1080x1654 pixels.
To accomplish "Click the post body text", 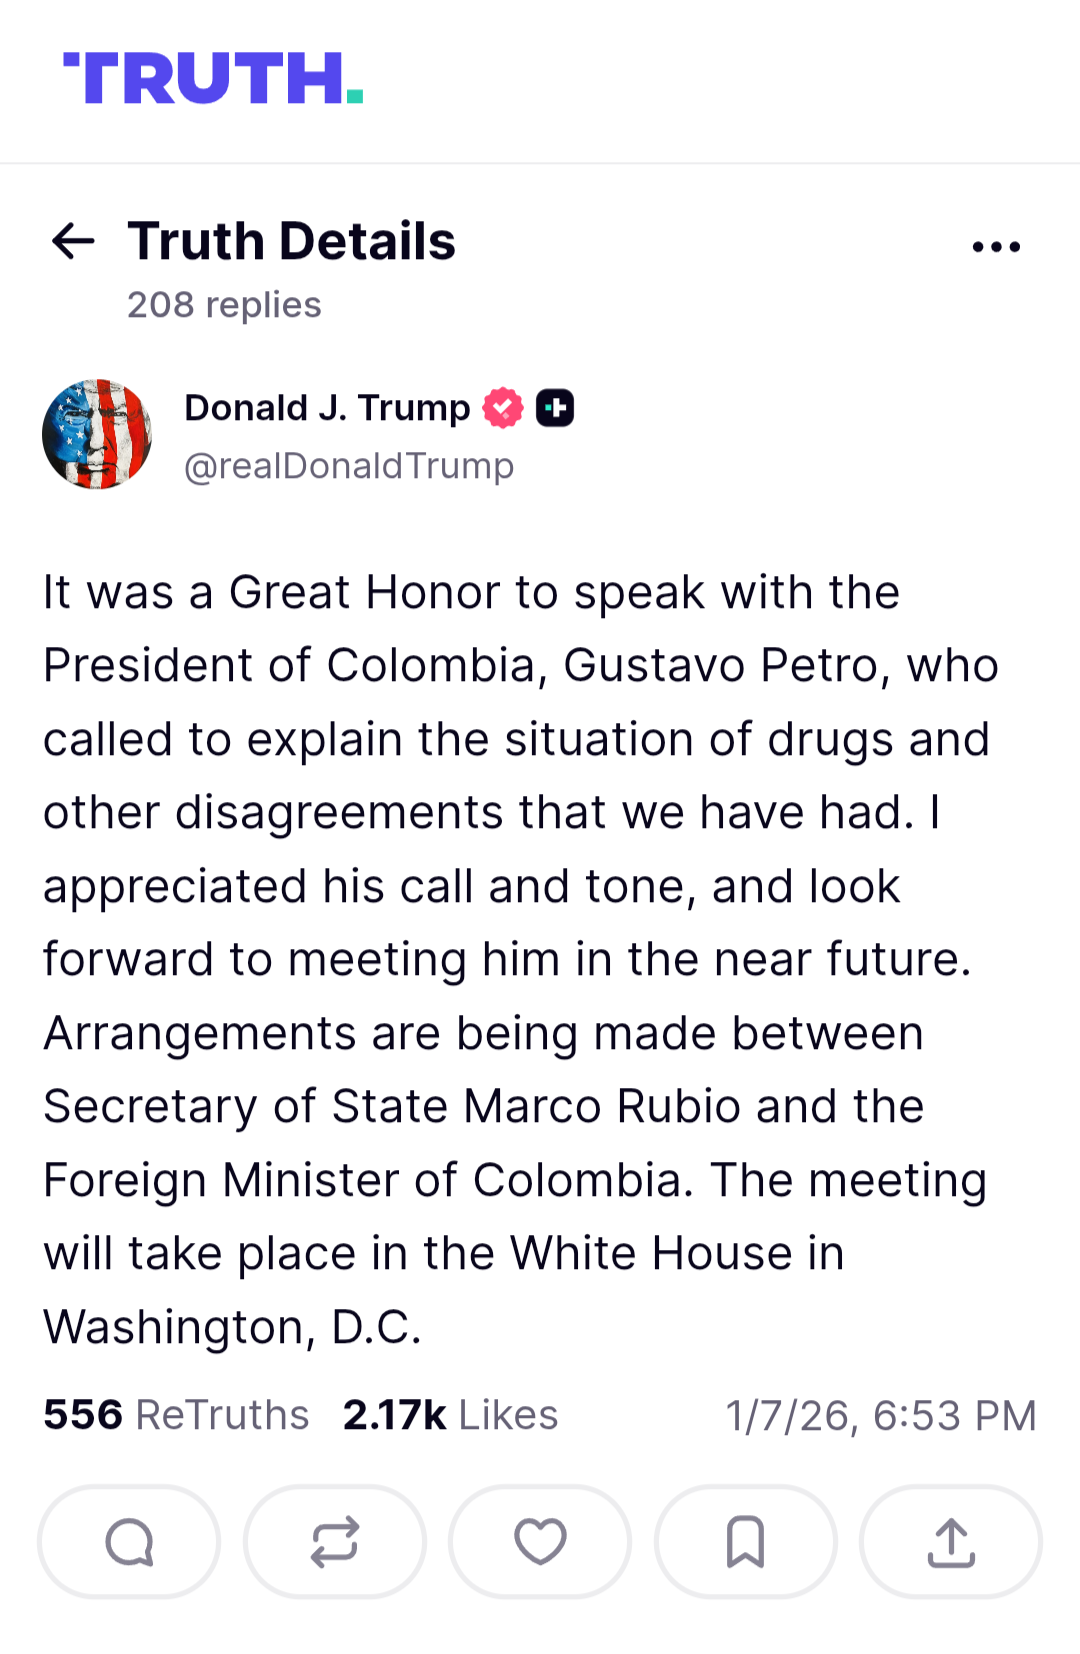I will (520, 959).
